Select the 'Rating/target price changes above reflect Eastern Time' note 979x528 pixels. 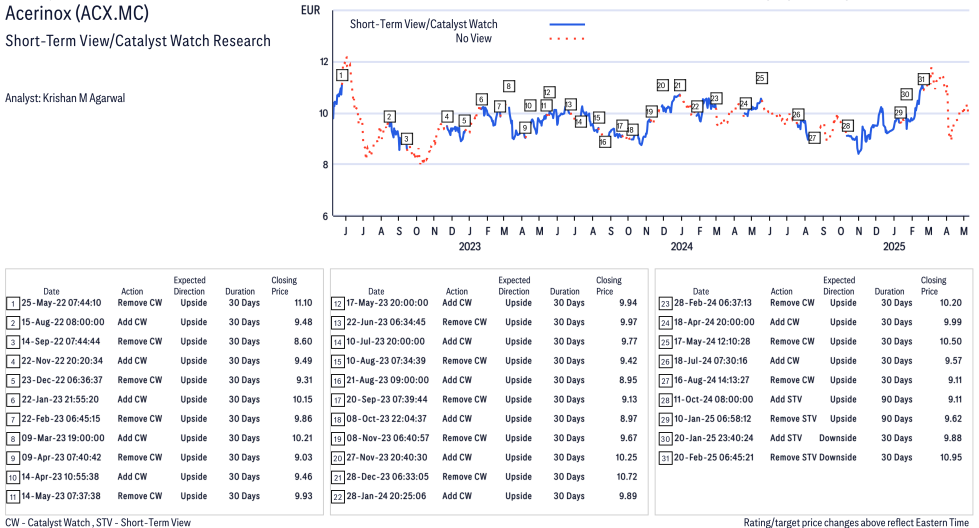[x=856, y=522]
